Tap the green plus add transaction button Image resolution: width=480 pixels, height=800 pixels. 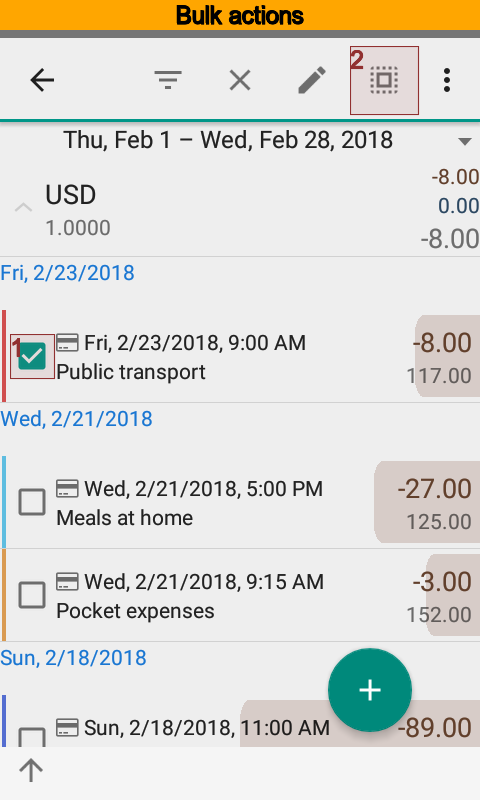(370, 690)
